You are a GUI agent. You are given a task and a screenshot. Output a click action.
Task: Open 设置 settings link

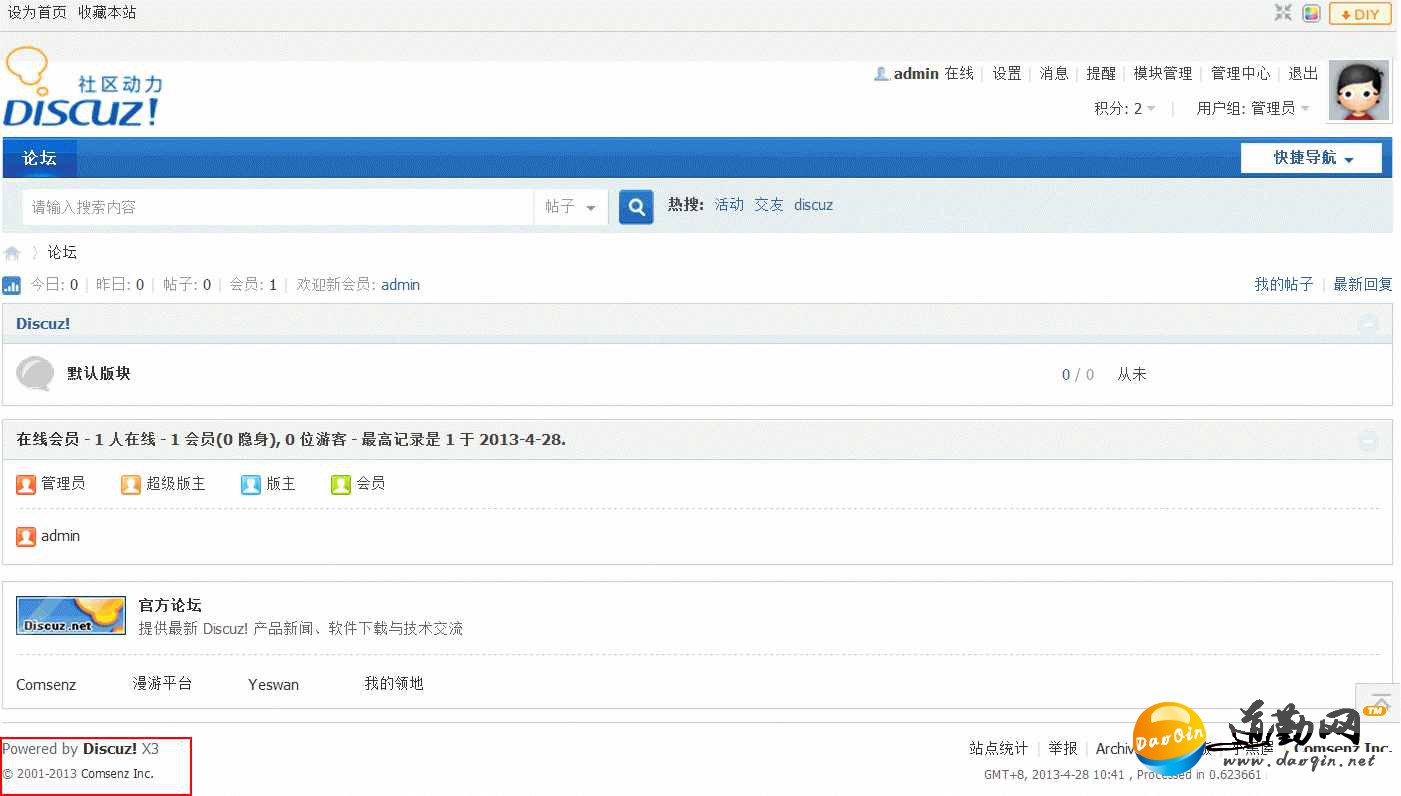[1007, 73]
